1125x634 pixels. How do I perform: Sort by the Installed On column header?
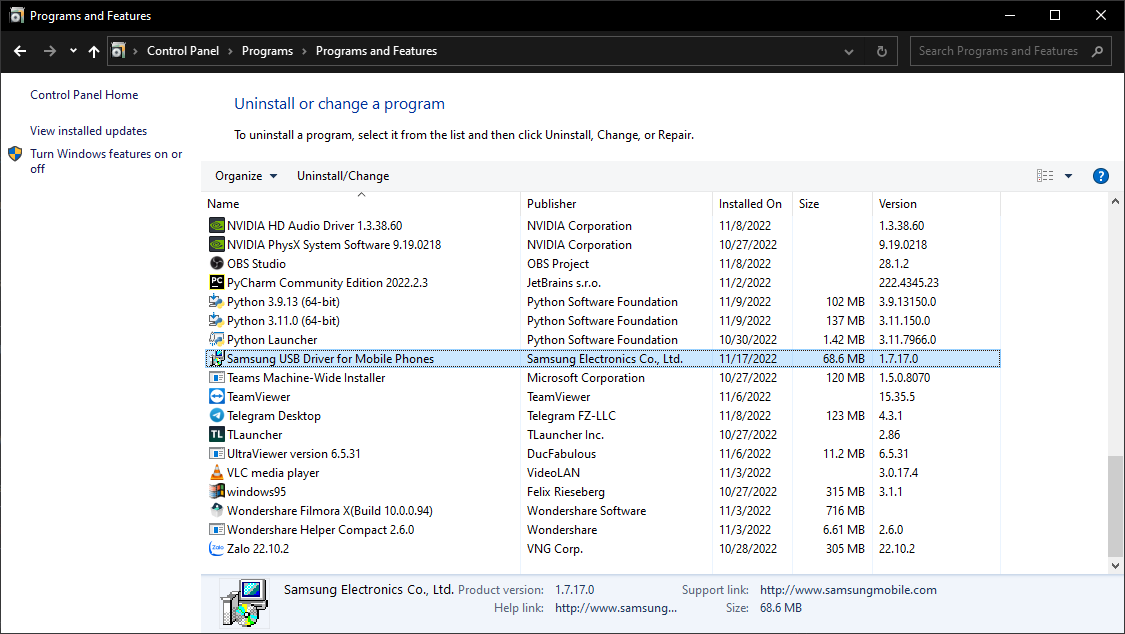[752, 204]
